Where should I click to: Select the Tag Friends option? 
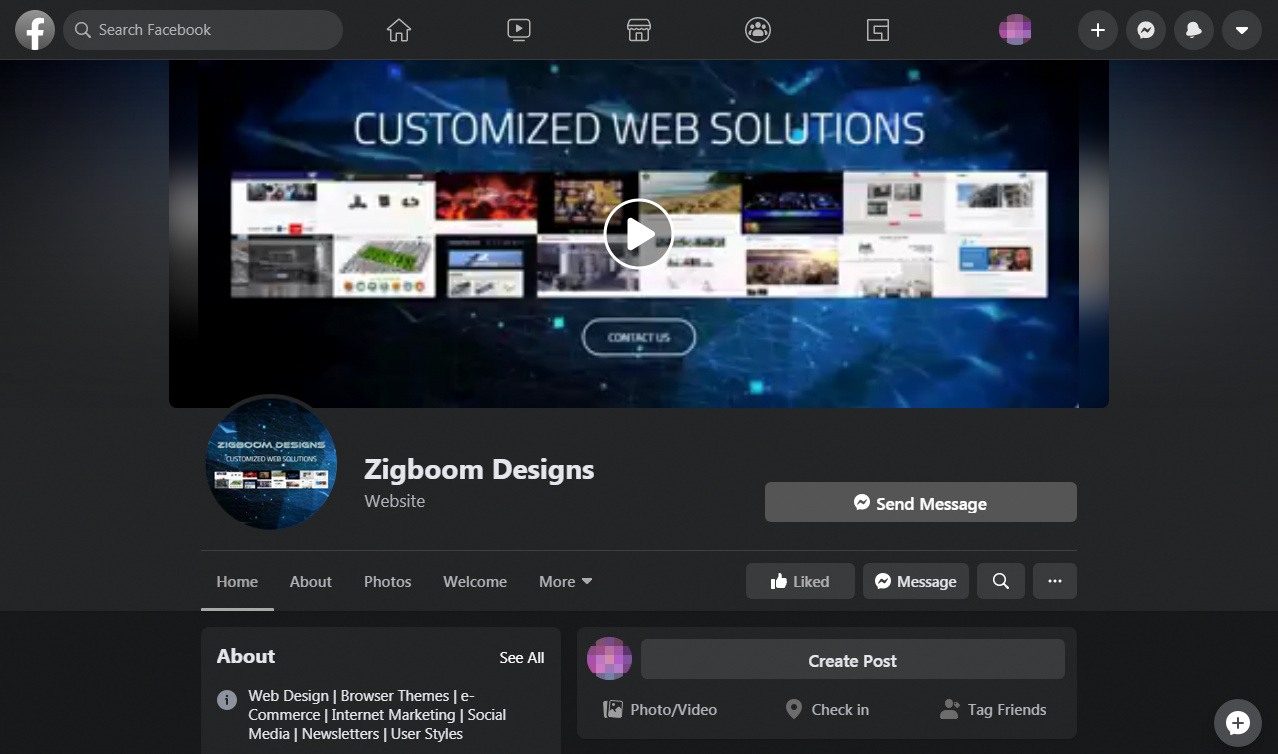point(994,709)
